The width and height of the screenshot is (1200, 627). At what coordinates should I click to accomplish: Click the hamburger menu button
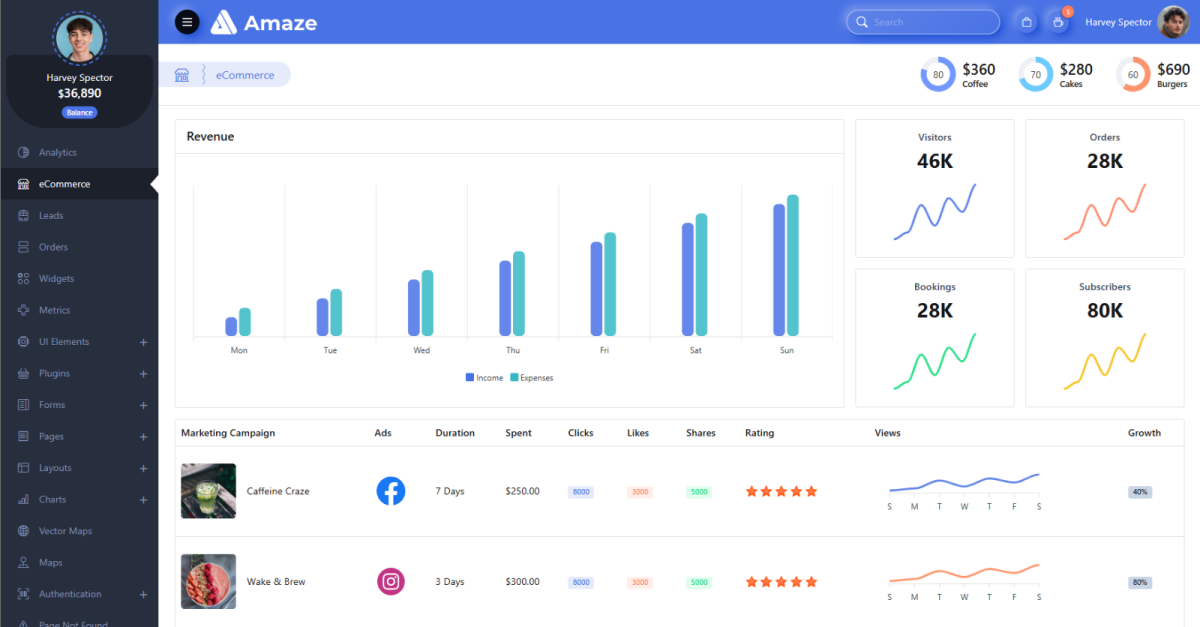(x=187, y=22)
